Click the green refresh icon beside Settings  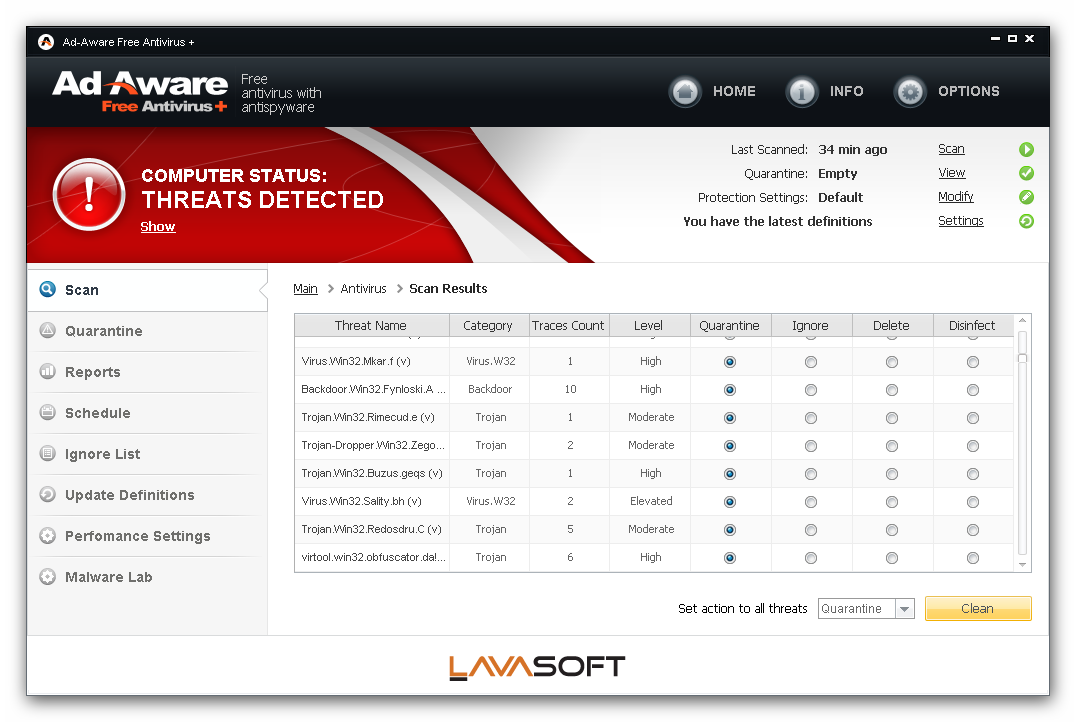pyautogui.click(x=1026, y=222)
